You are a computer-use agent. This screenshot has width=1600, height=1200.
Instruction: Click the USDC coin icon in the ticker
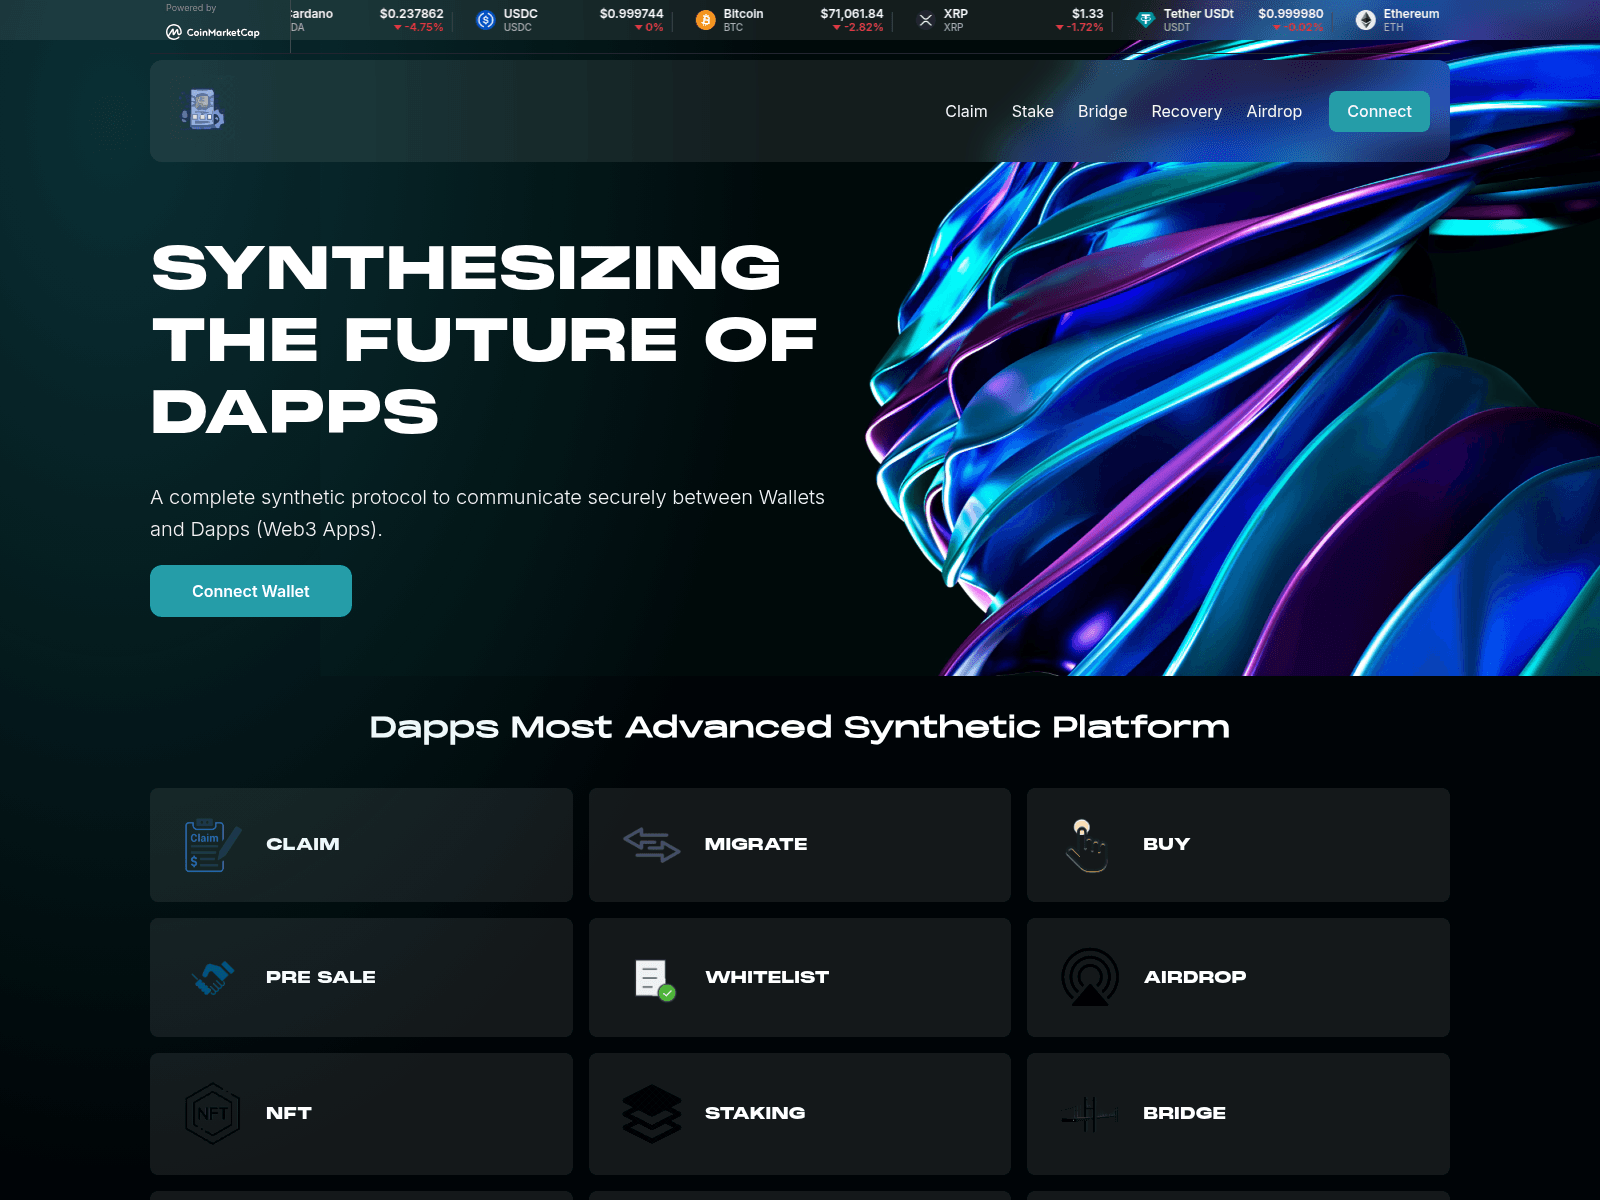coord(485,17)
